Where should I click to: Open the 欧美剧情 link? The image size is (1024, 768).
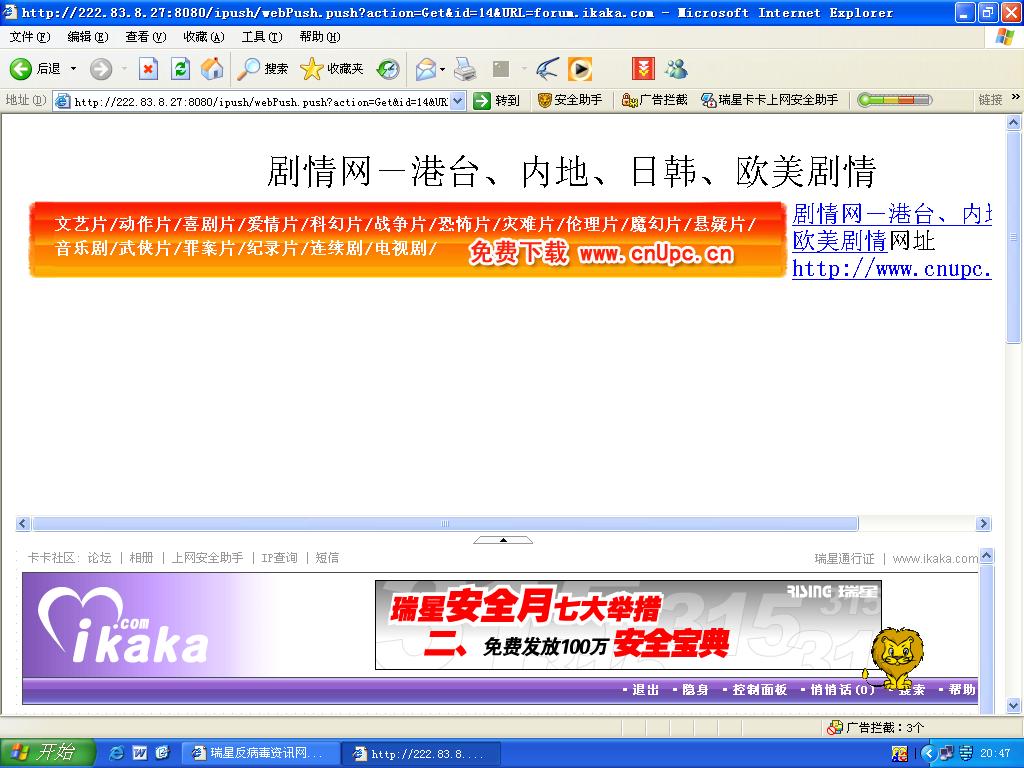click(x=839, y=241)
